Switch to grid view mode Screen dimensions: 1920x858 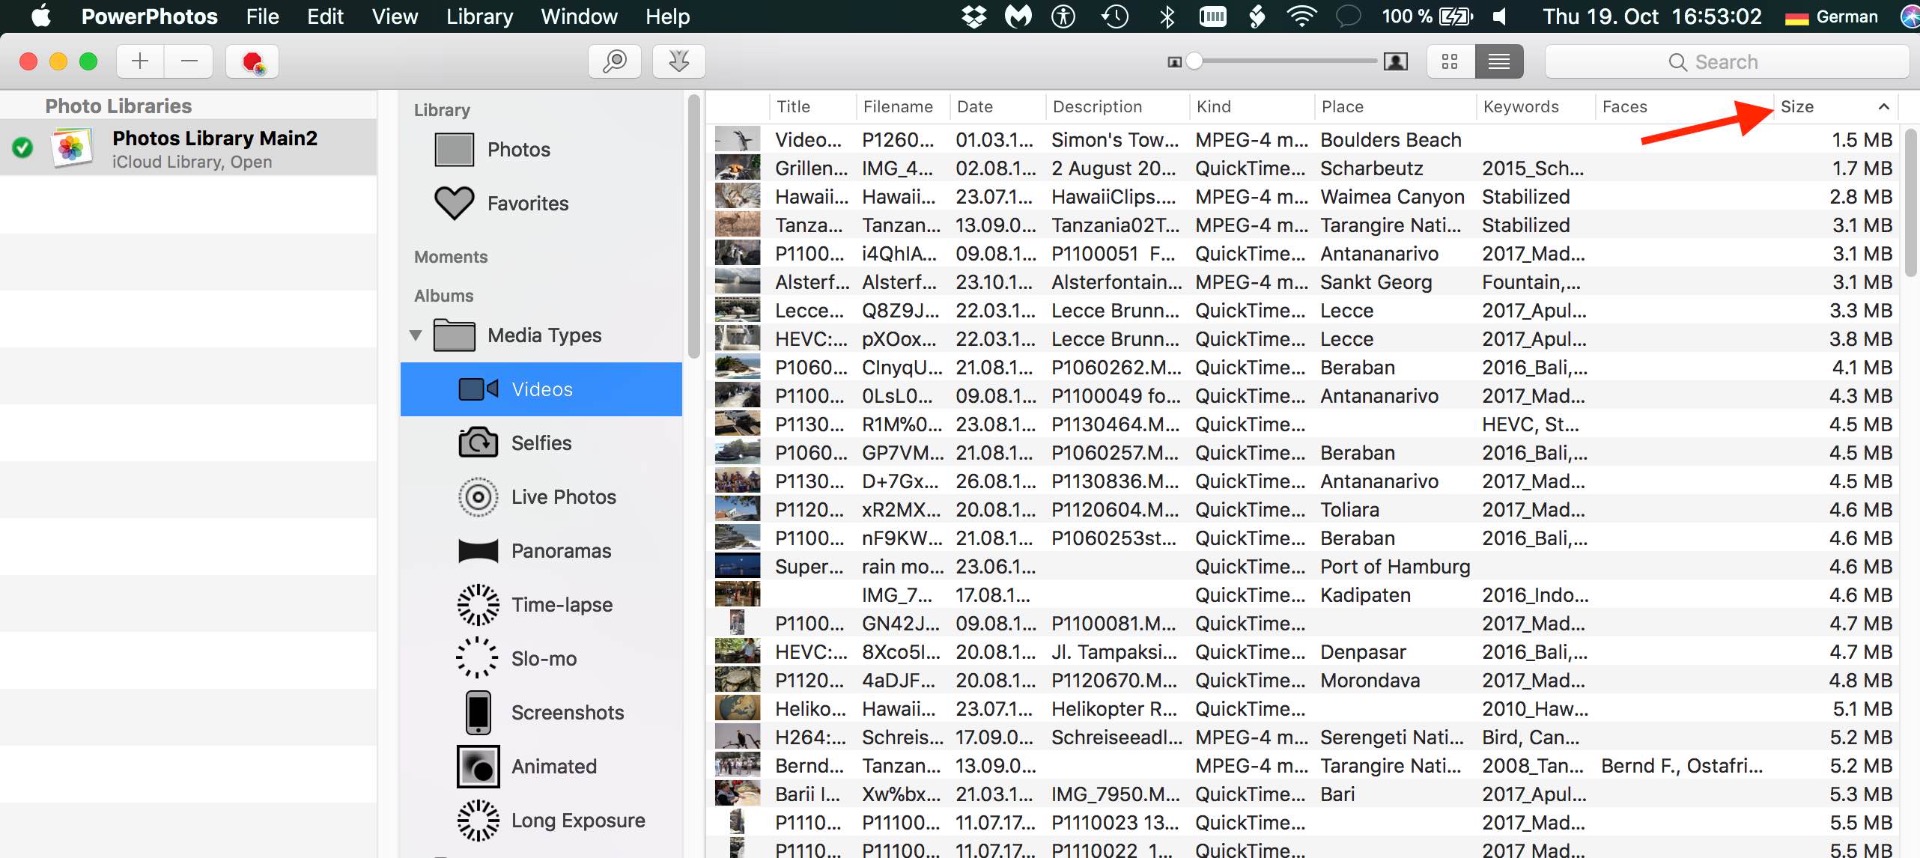coord(1449,62)
